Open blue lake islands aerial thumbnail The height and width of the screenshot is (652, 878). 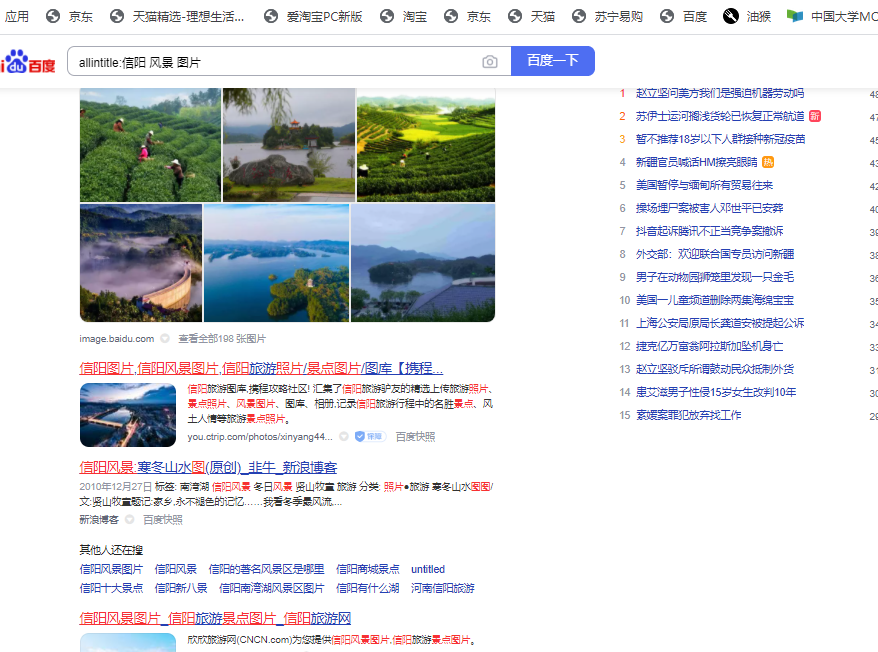coord(276,263)
